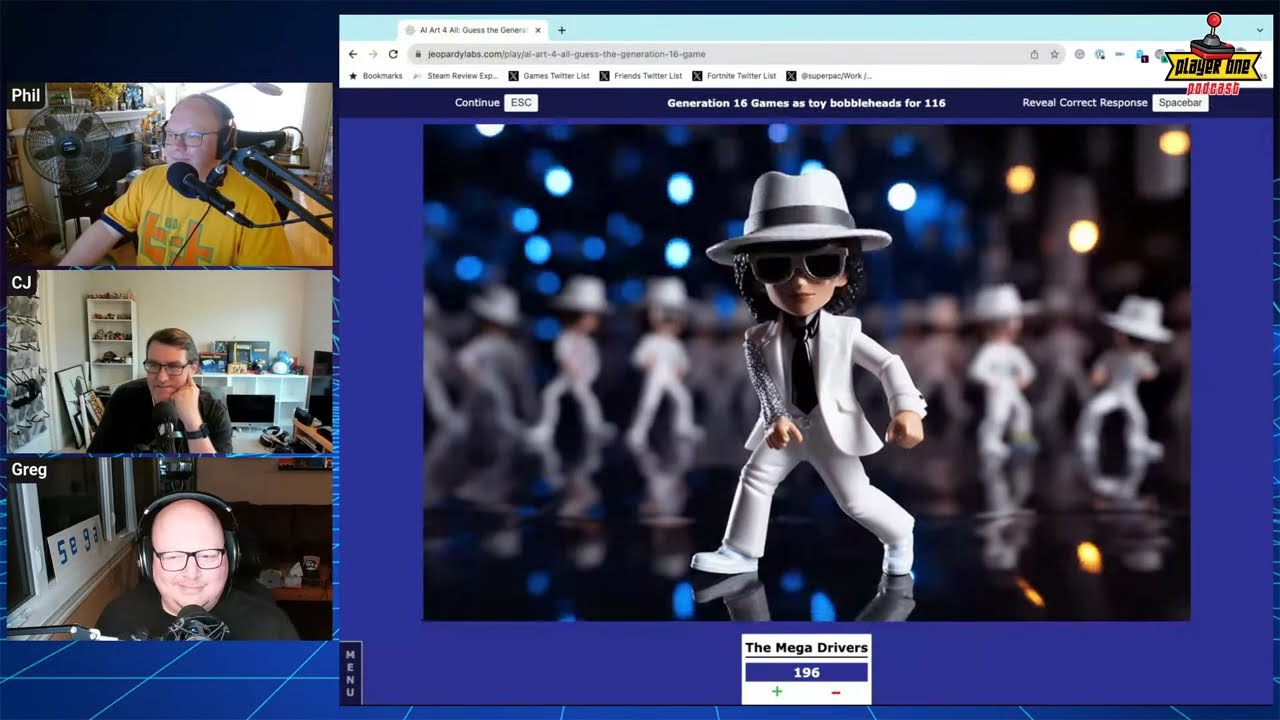This screenshot has width=1280, height=720.
Task: Click the site lock icon in address bar
Action: [418, 54]
